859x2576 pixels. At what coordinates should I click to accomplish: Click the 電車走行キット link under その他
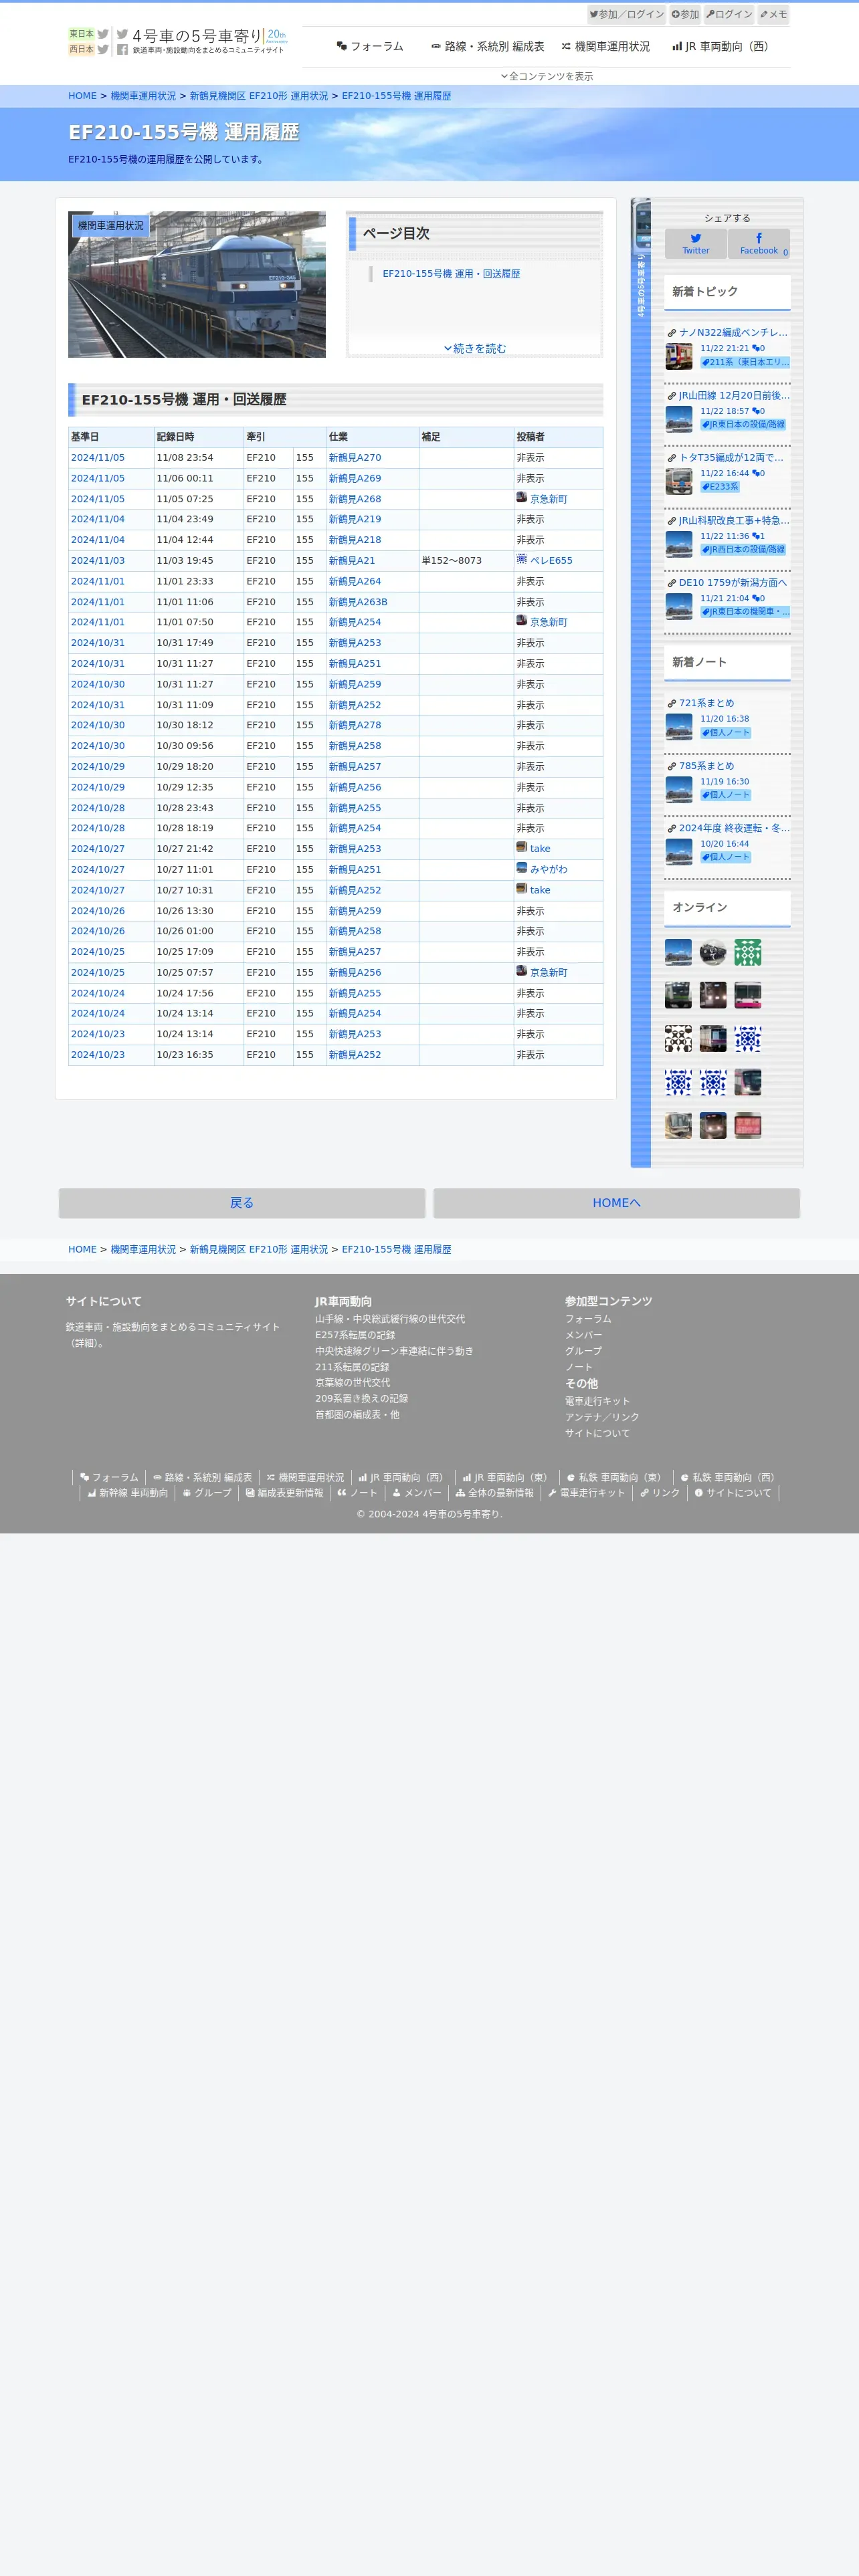[597, 1401]
